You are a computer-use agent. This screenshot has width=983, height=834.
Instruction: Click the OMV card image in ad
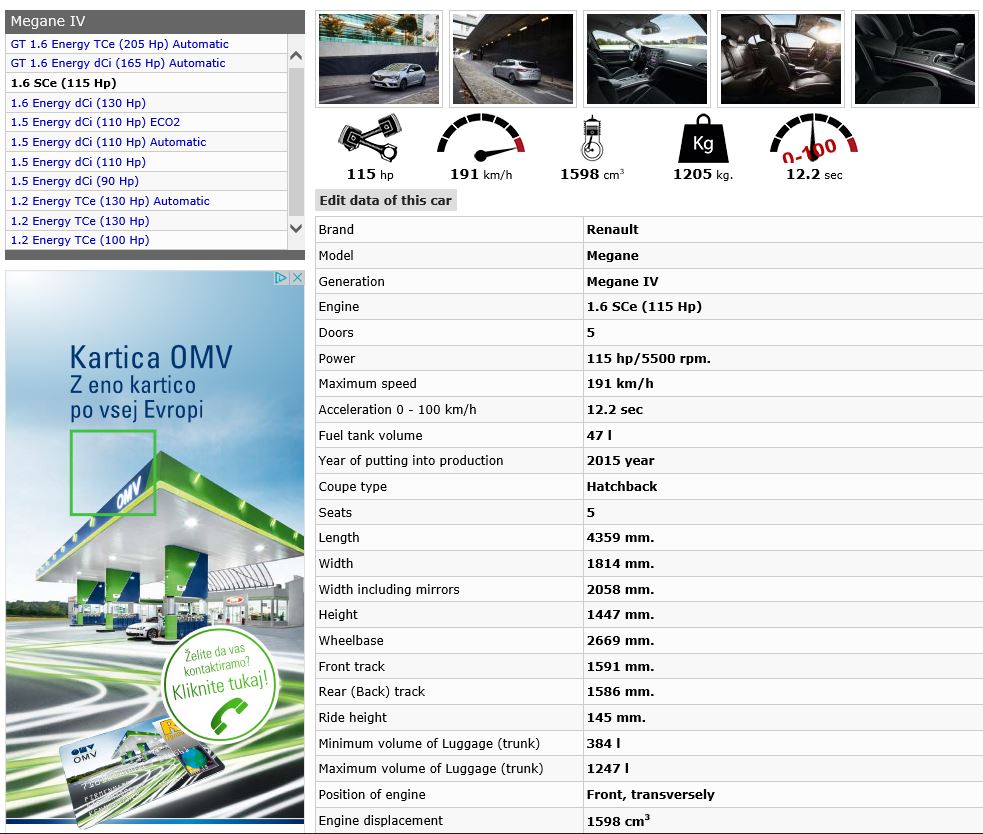141,773
